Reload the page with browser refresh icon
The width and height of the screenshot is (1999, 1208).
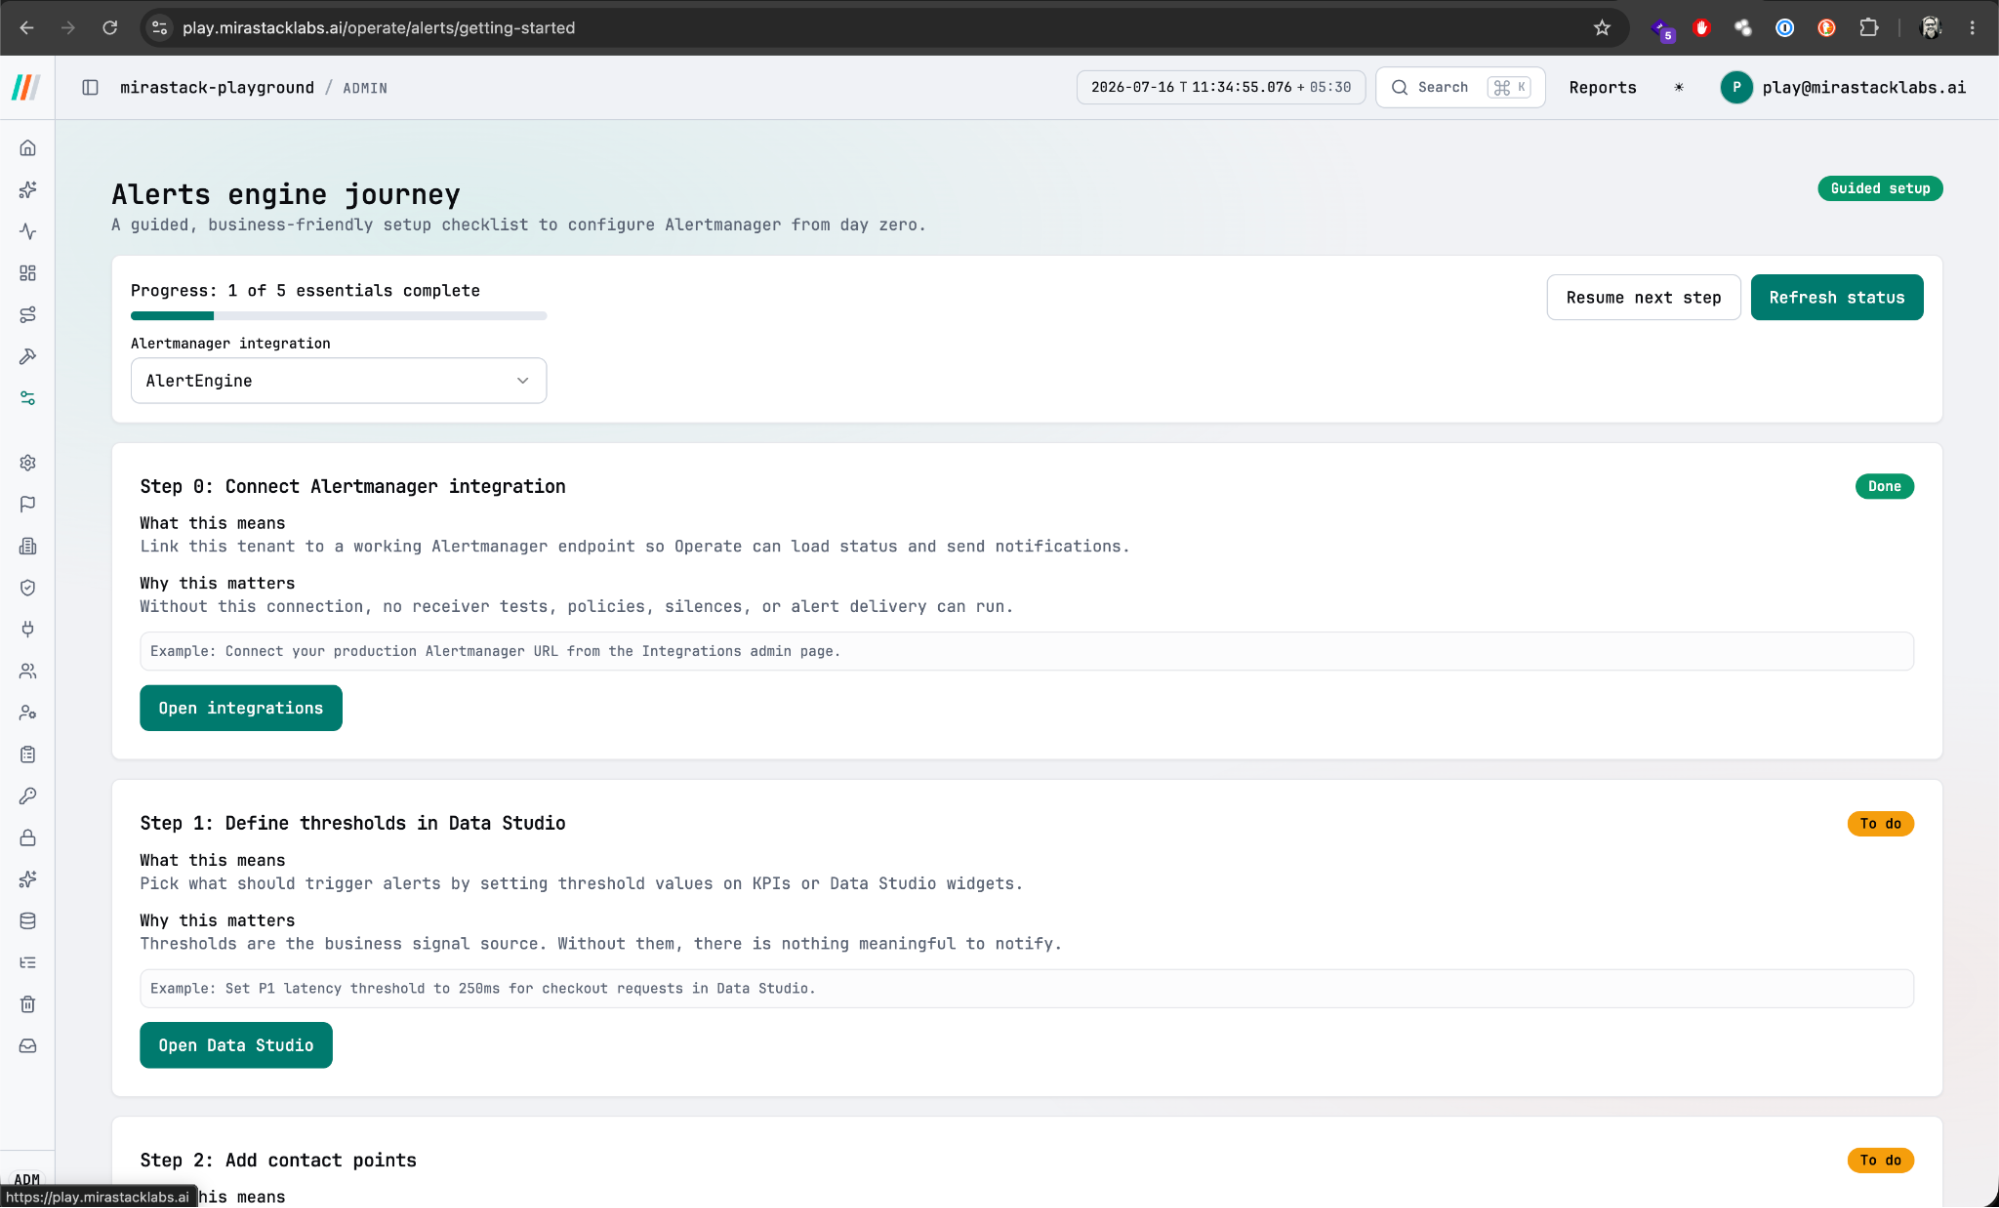pyautogui.click(x=110, y=28)
